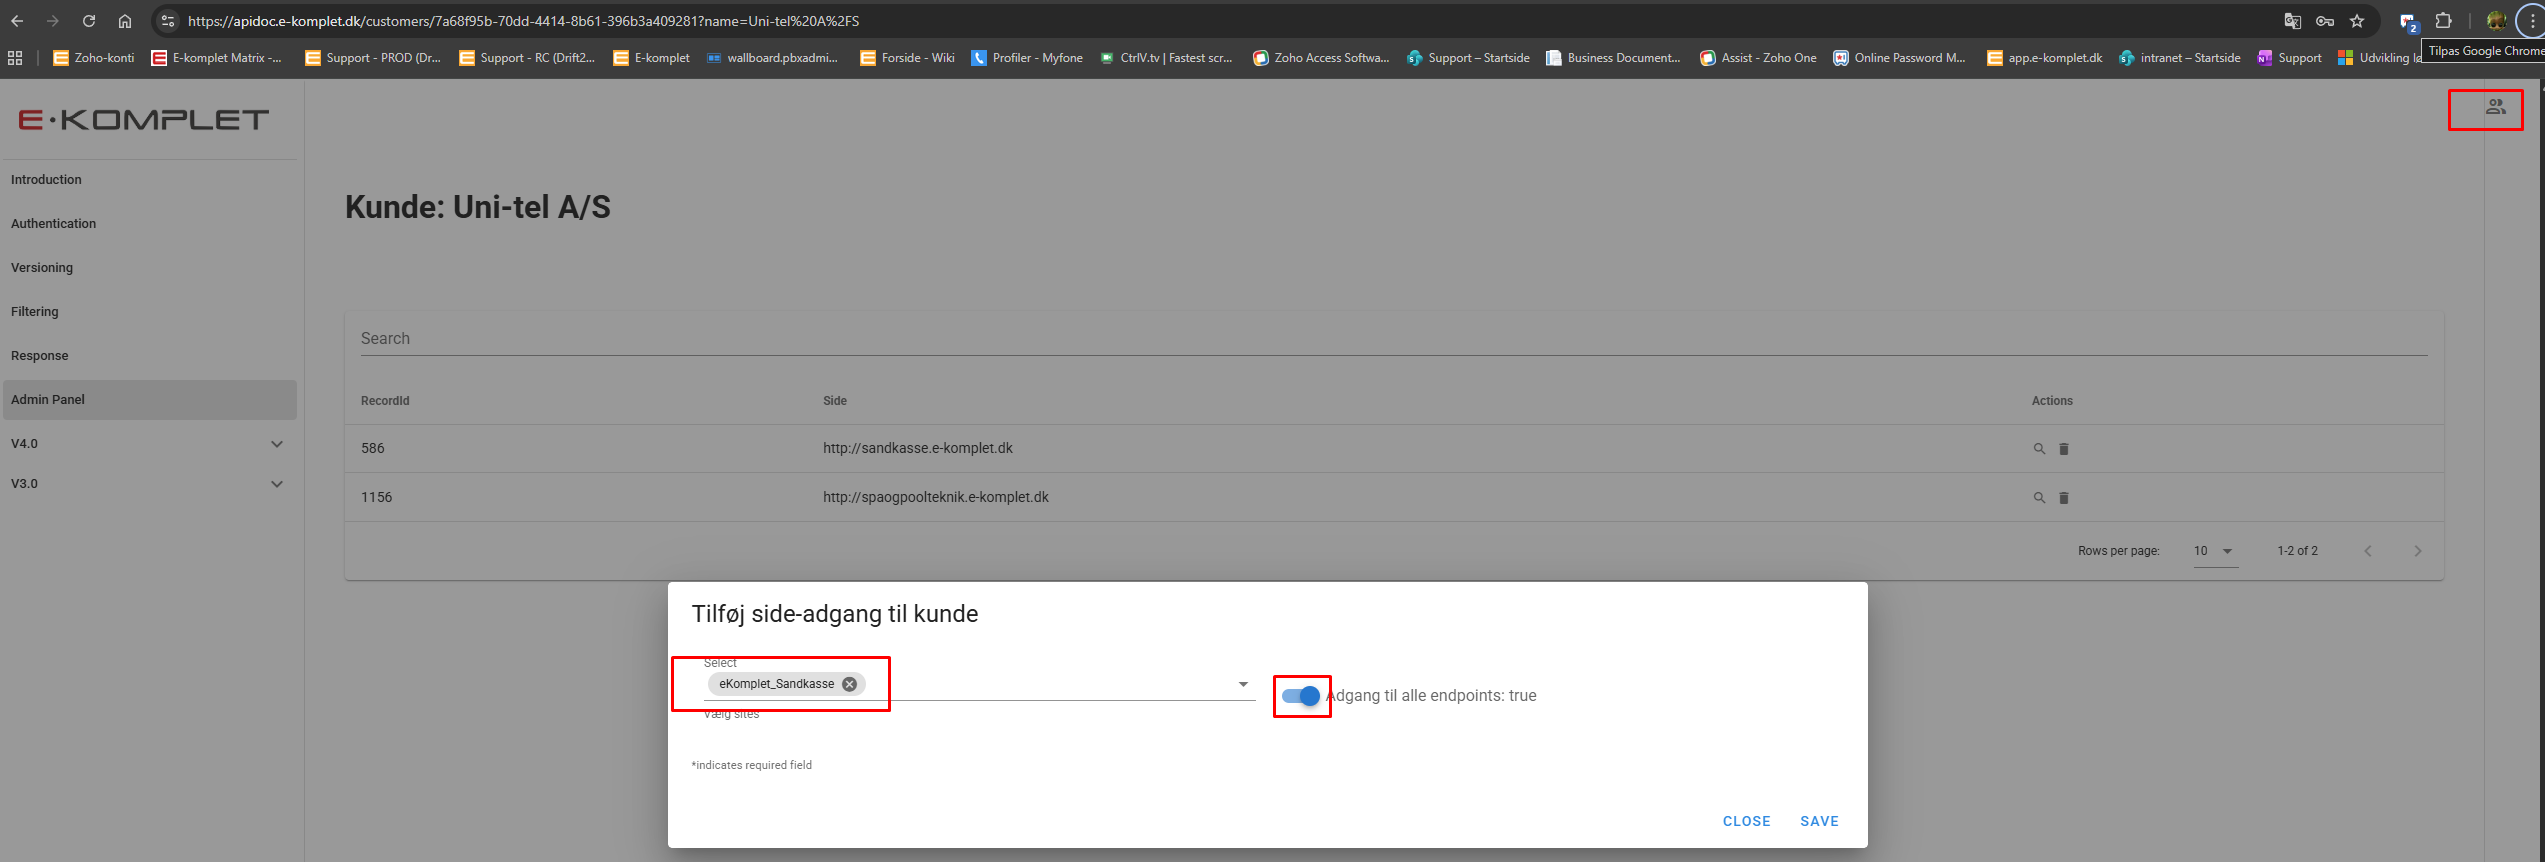
Task: Delete record 1156 using trash icon
Action: (2063, 498)
